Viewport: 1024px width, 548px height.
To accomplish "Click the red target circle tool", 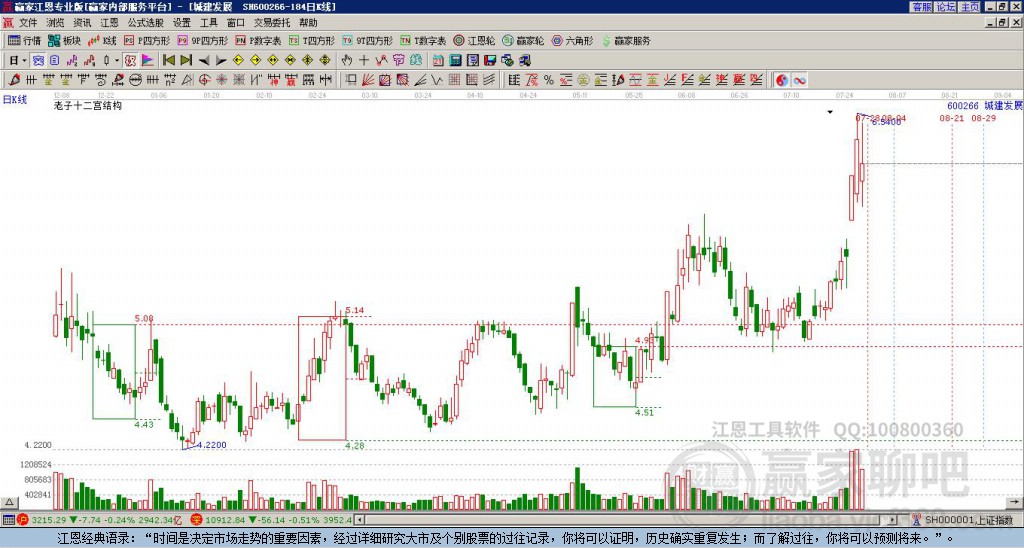I will [x=204, y=80].
